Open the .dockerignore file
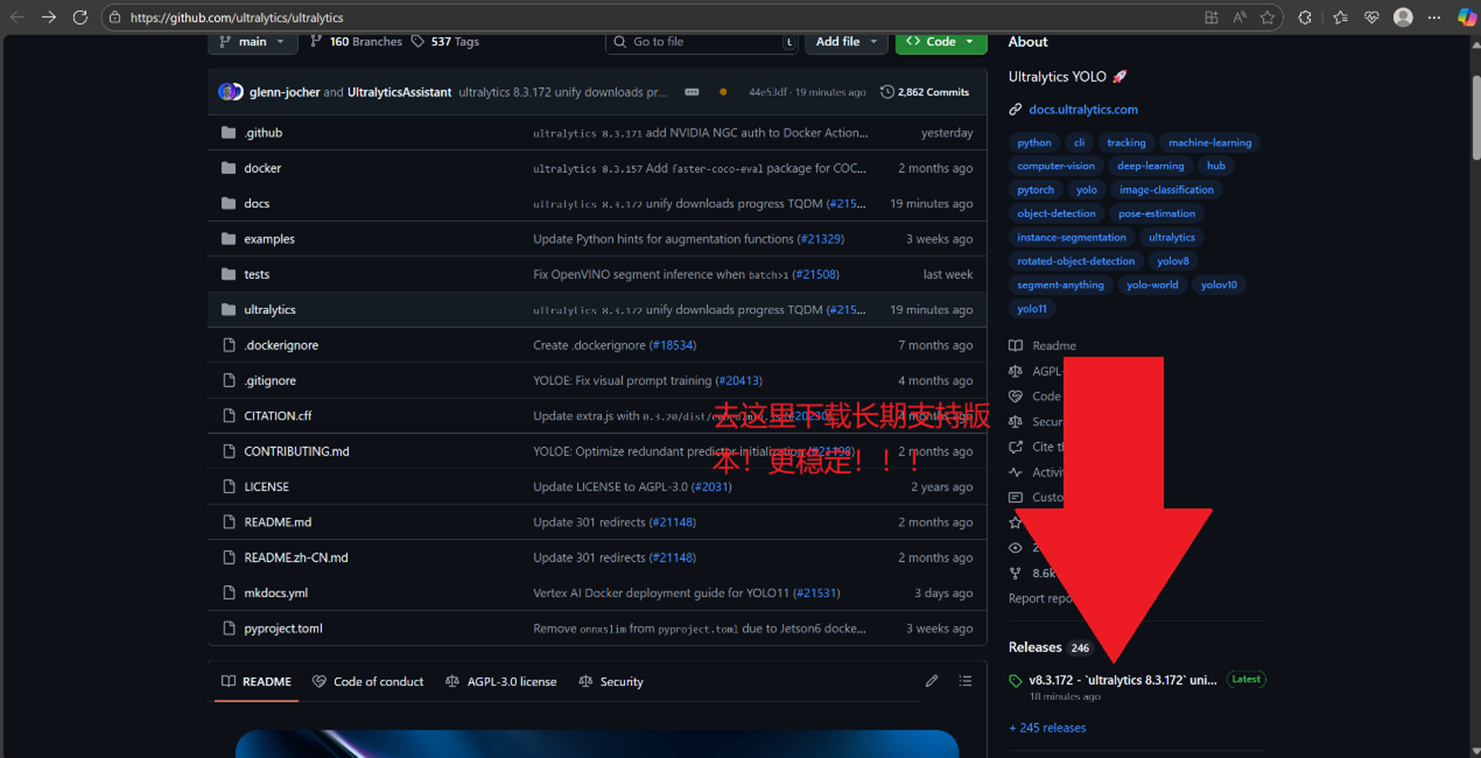The image size is (1481, 758). [x=281, y=345]
